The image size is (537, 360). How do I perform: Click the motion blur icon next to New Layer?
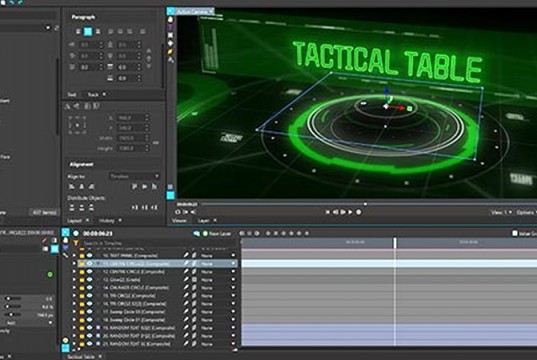196,234
